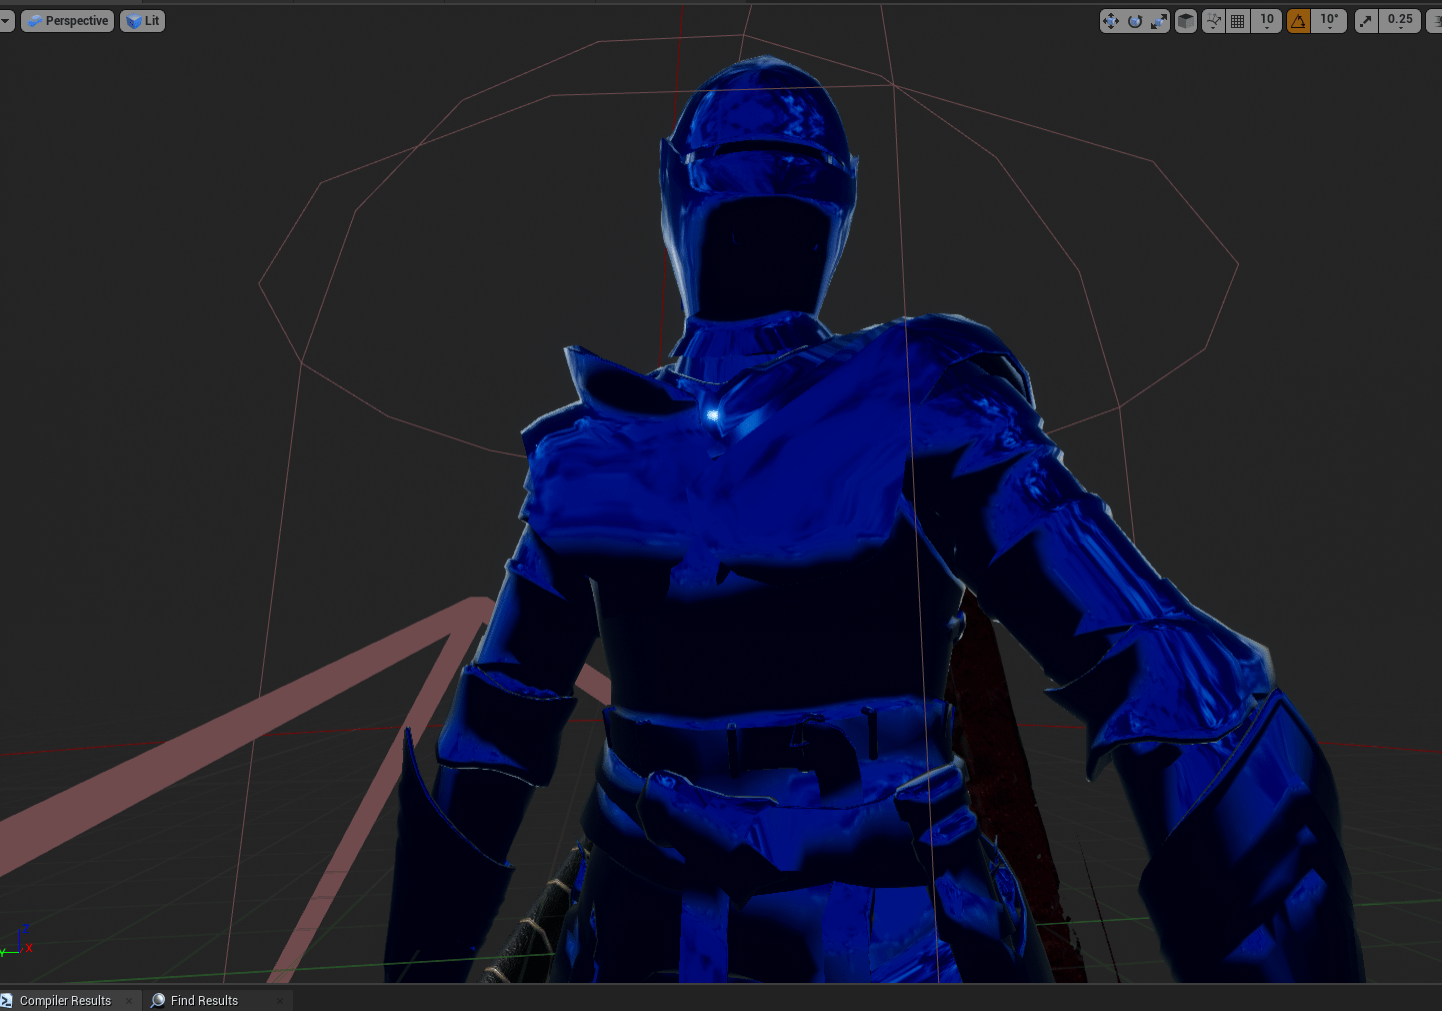Viewport: 1442px width, 1011px height.
Task: Toggle surface snapping icon
Action: tap(1213, 21)
